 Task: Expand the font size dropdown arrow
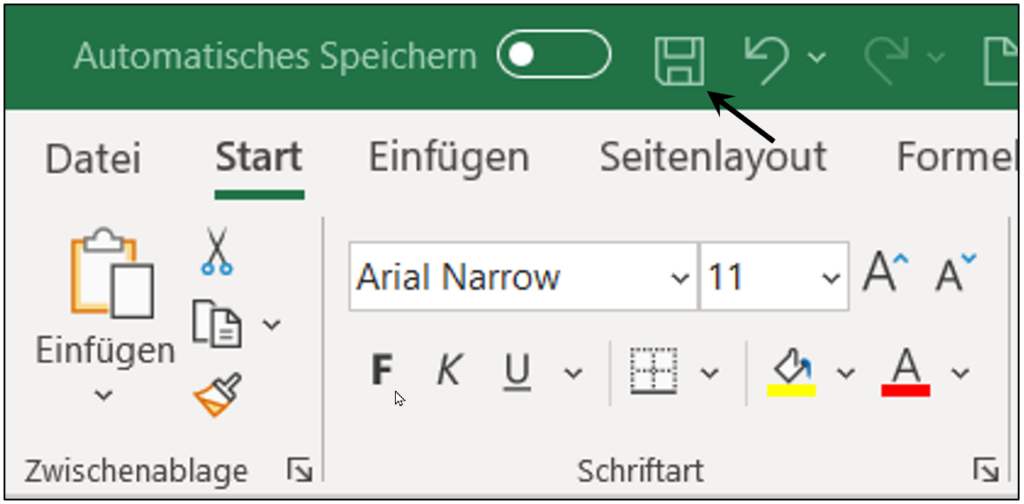(x=831, y=278)
